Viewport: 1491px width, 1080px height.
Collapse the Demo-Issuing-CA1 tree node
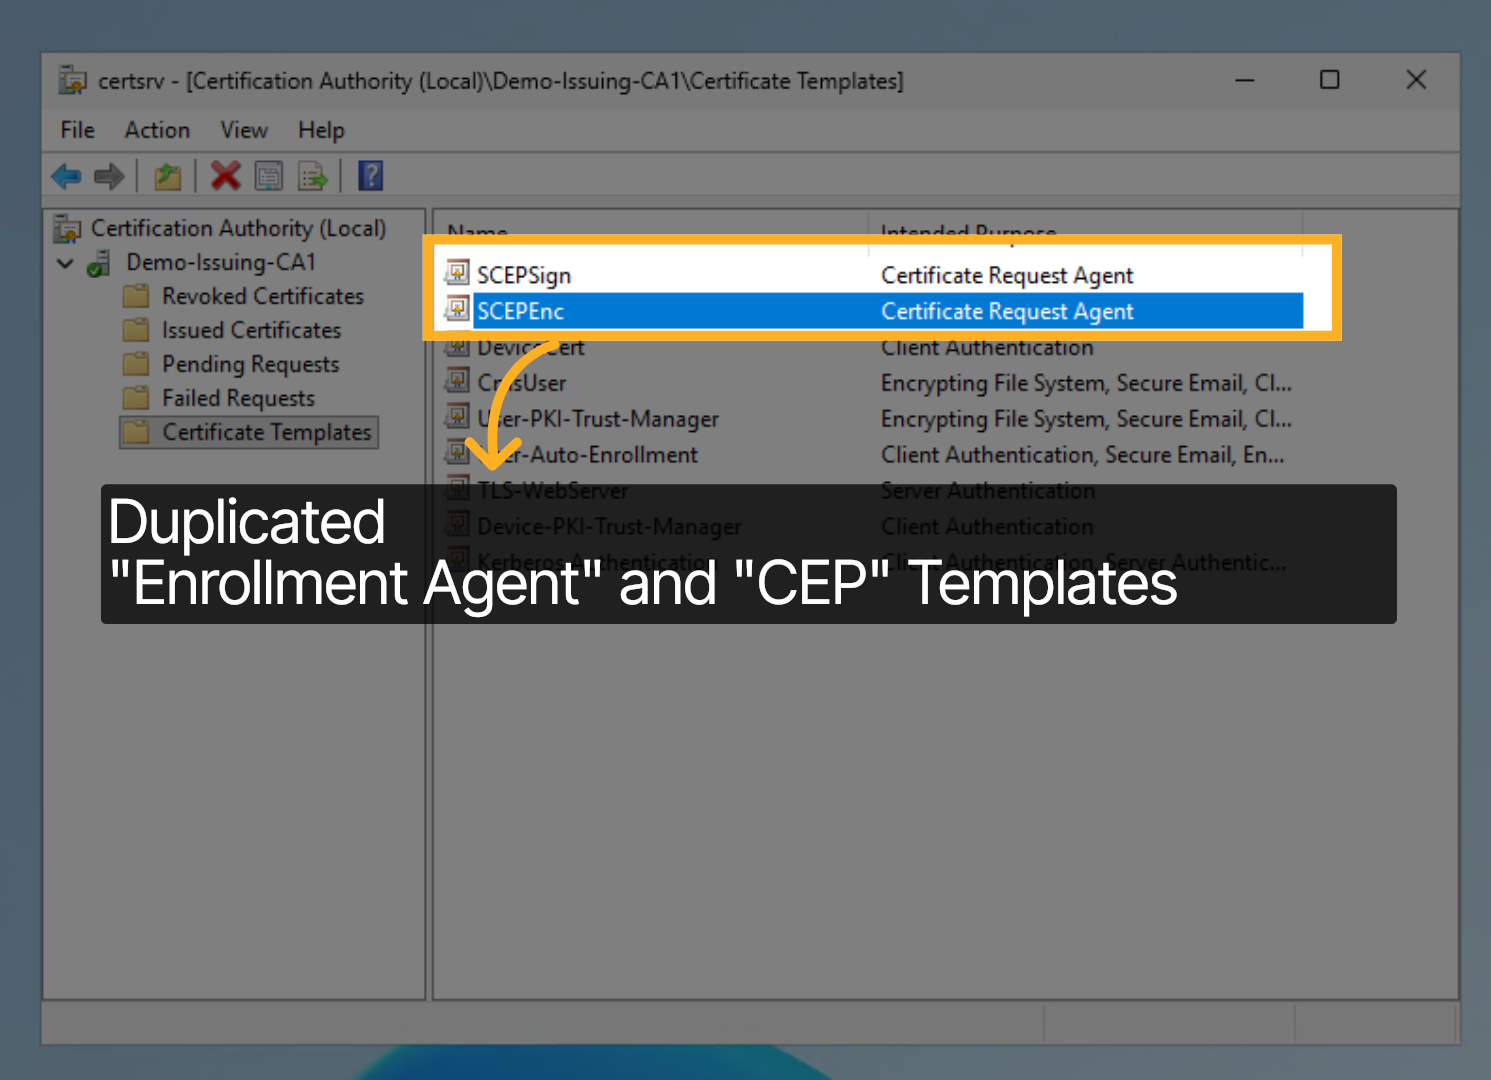(66, 263)
